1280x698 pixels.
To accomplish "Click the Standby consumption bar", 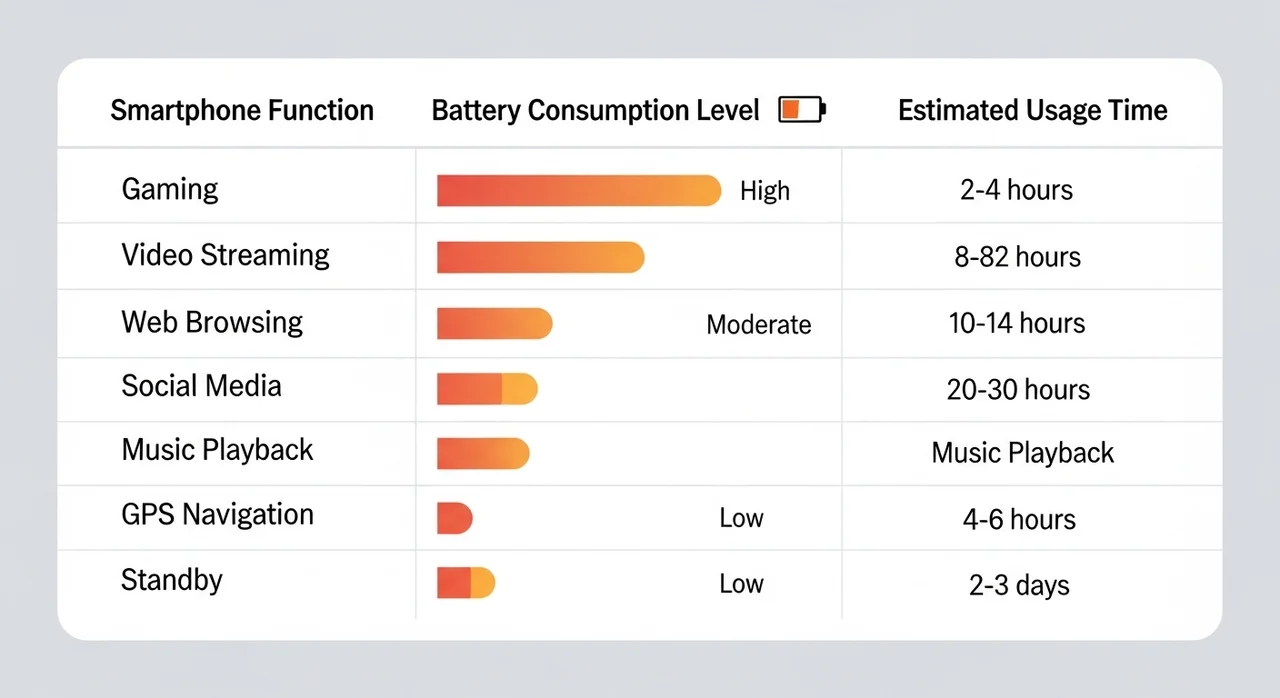I will coord(466,583).
